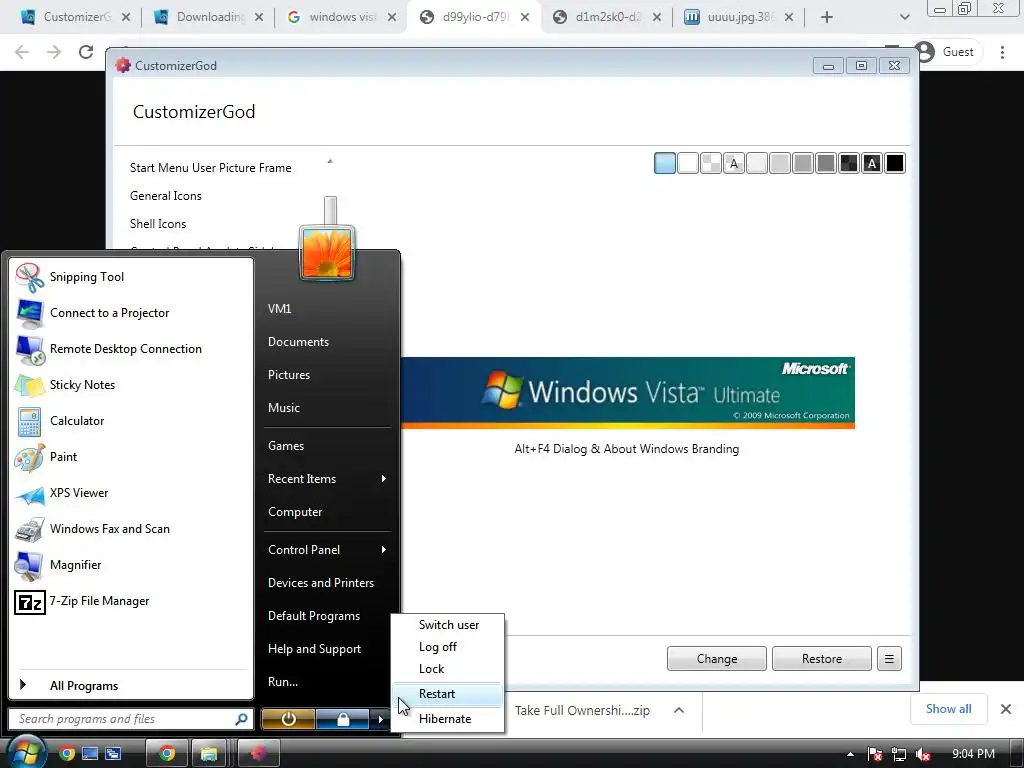This screenshot has height=768, width=1024.
Task: Choose Restart from the power menu
Action: pos(448,694)
